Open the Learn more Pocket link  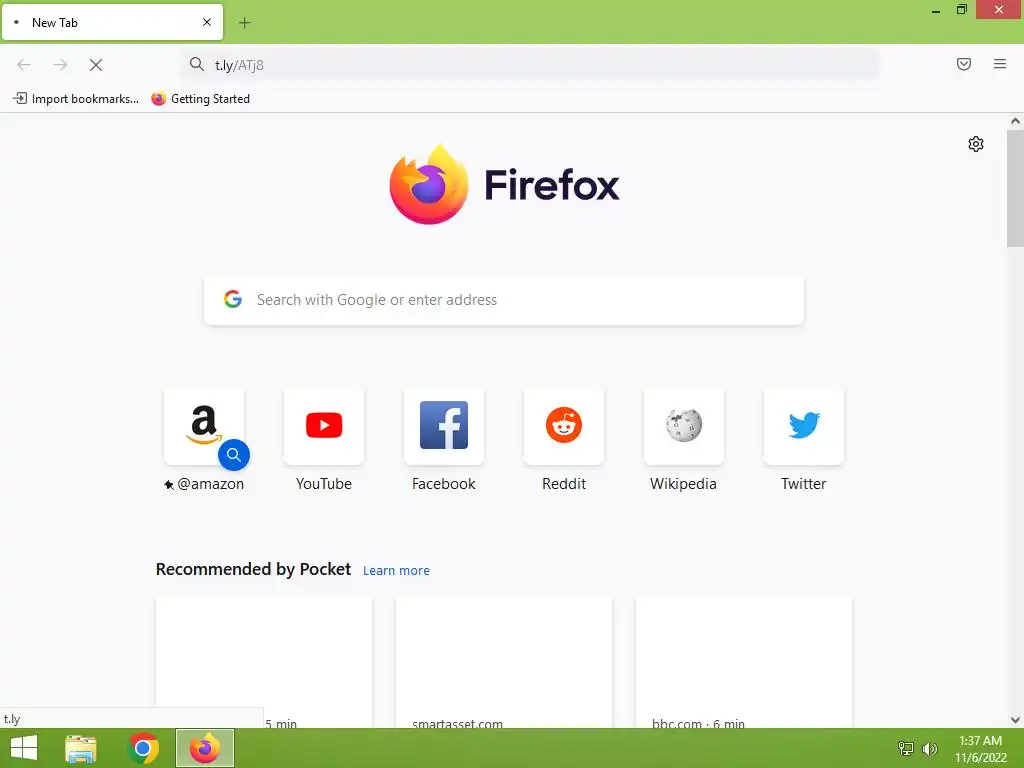(x=396, y=570)
